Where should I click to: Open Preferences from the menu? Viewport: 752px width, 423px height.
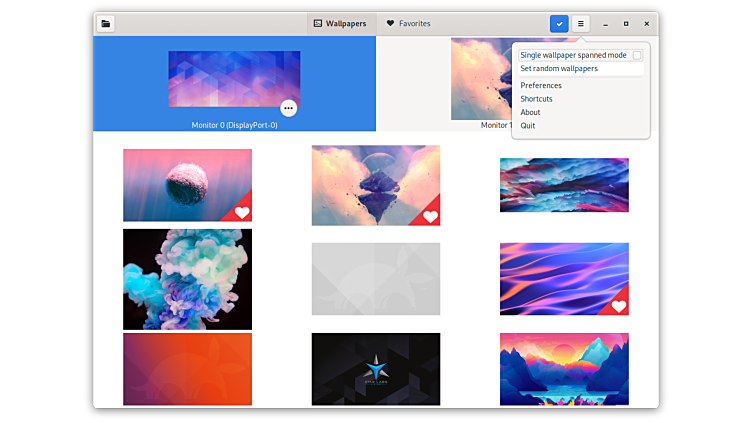[541, 86]
